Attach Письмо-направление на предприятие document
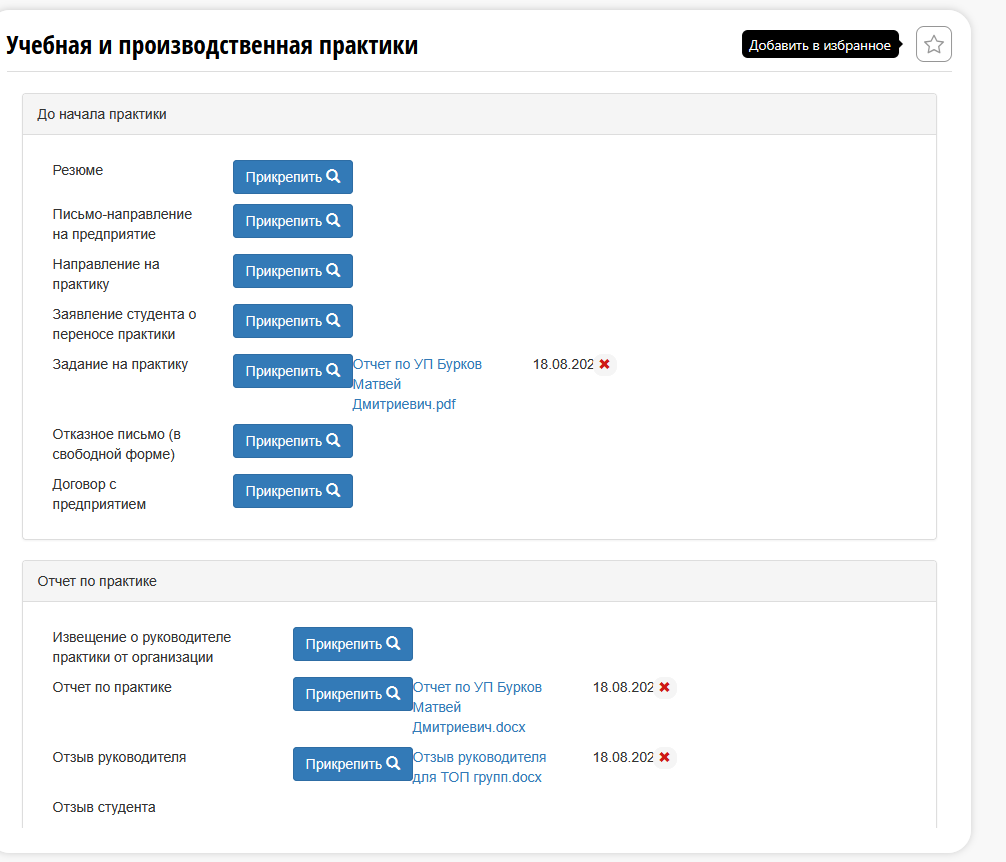Viewport: 1006px width, 862px height. pos(293,221)
